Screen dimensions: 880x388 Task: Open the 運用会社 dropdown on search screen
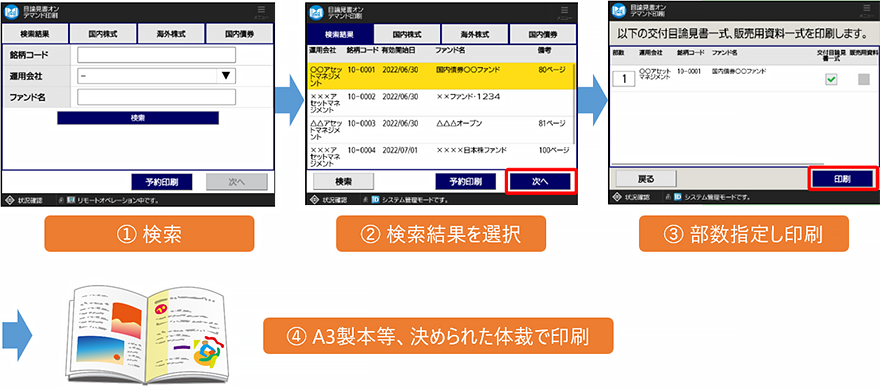[157, 76]
